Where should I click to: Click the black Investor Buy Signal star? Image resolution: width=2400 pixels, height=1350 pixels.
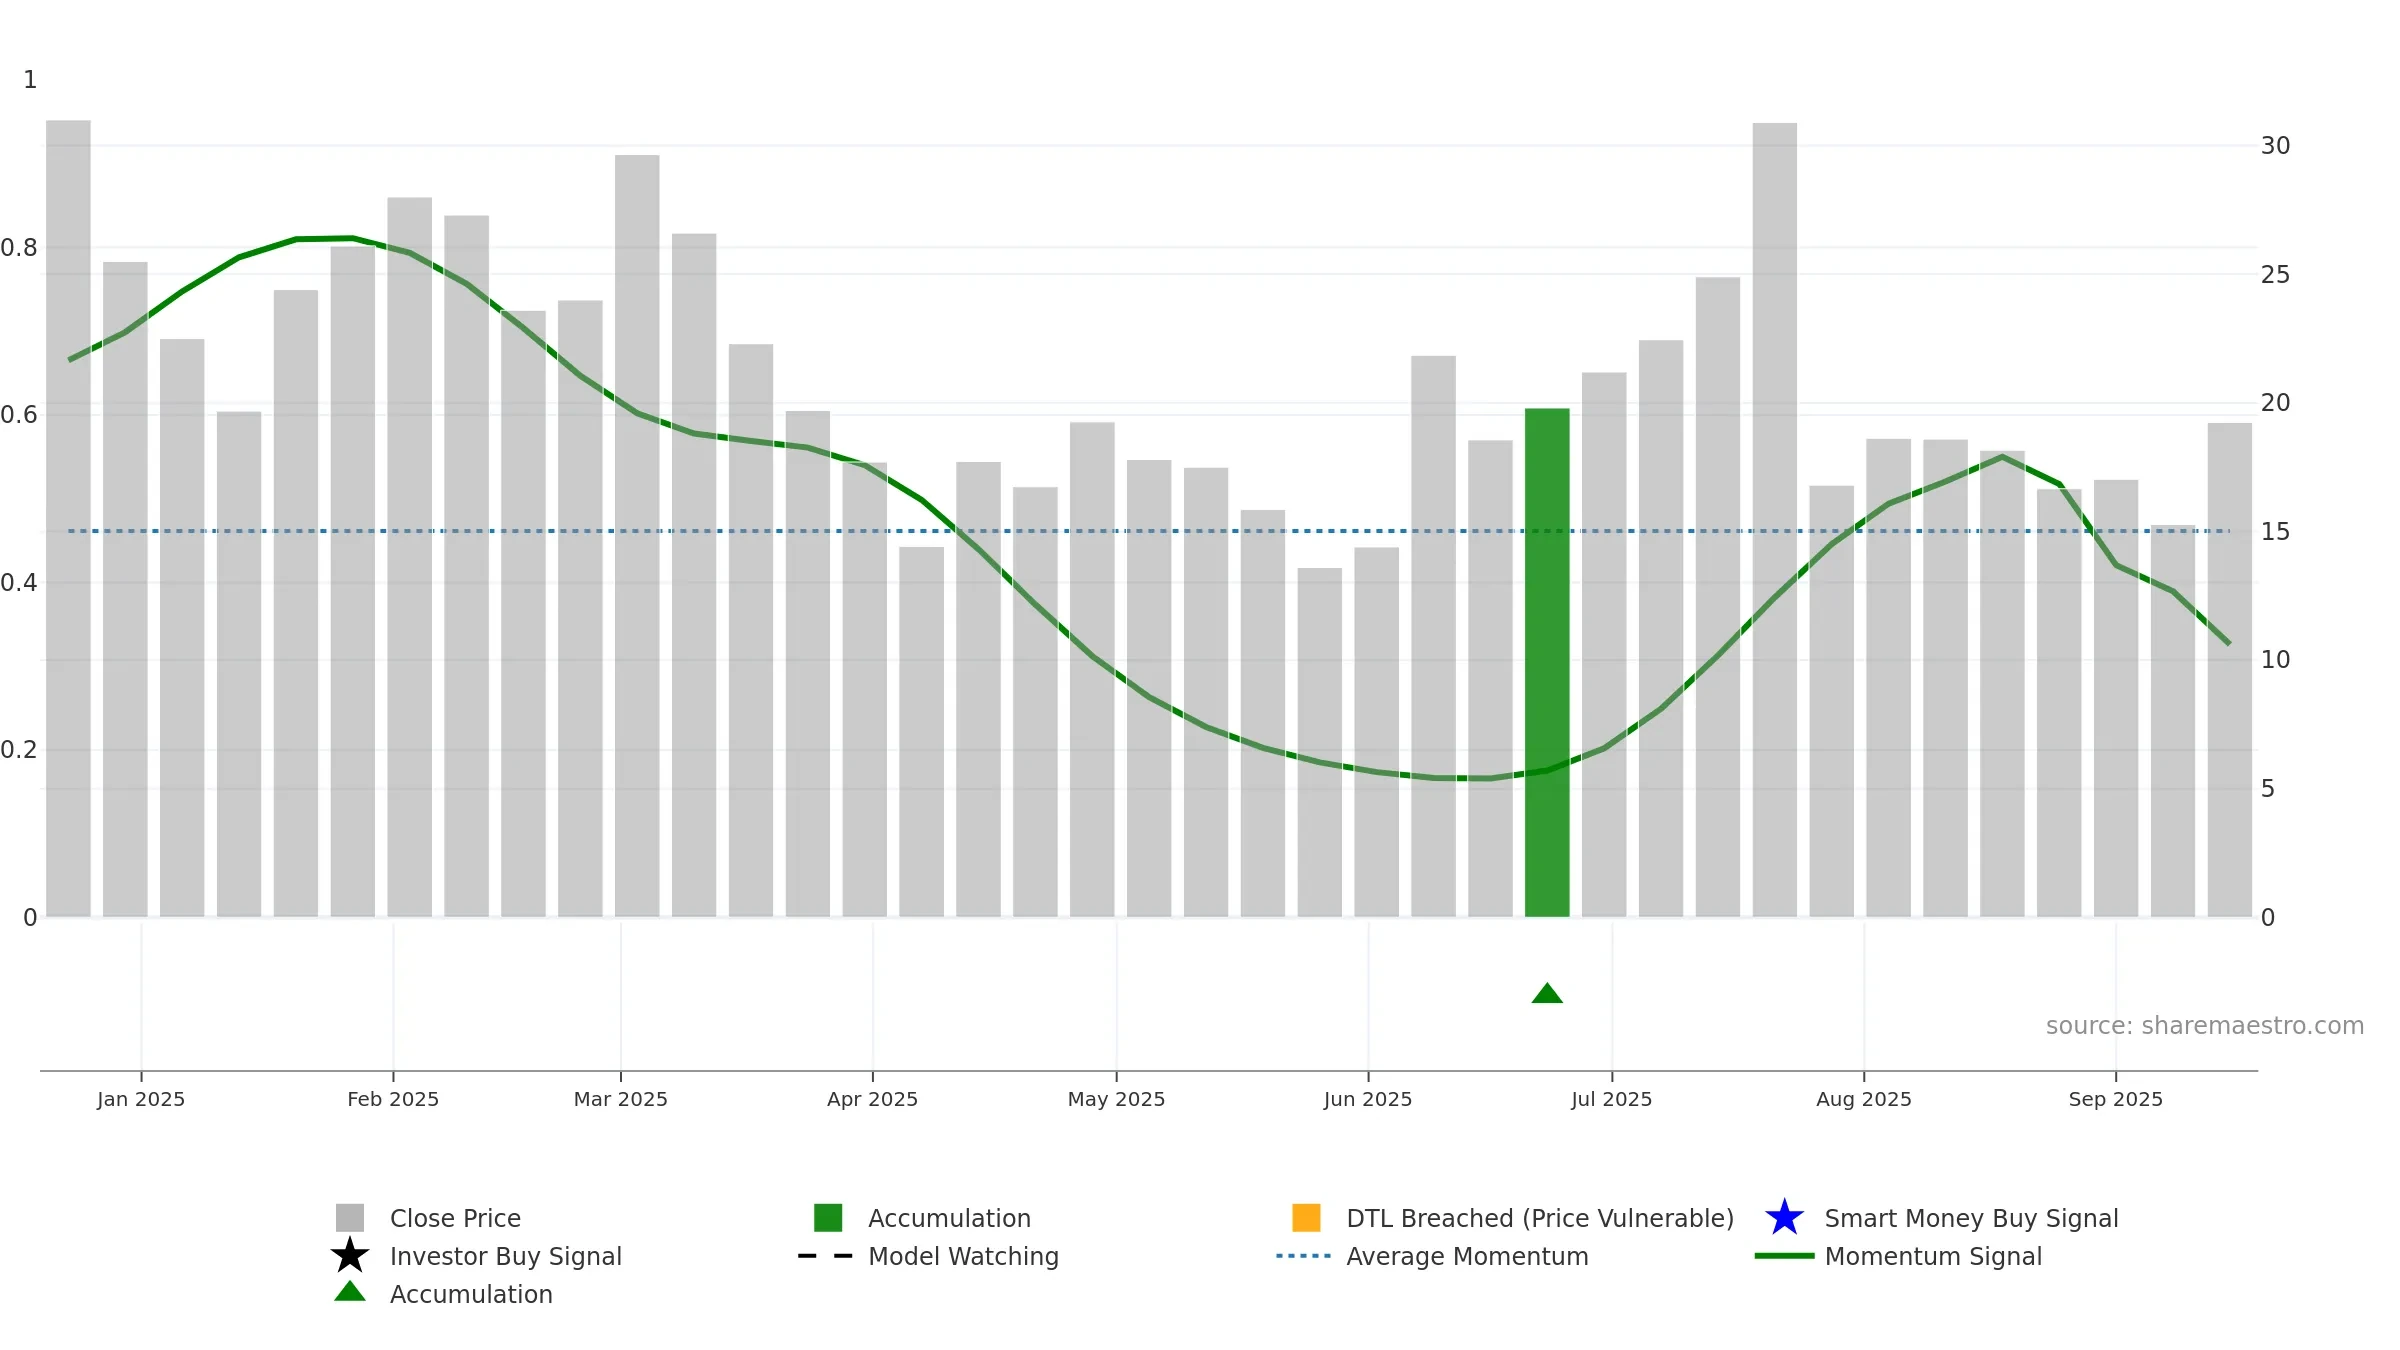pos(350,1256)
